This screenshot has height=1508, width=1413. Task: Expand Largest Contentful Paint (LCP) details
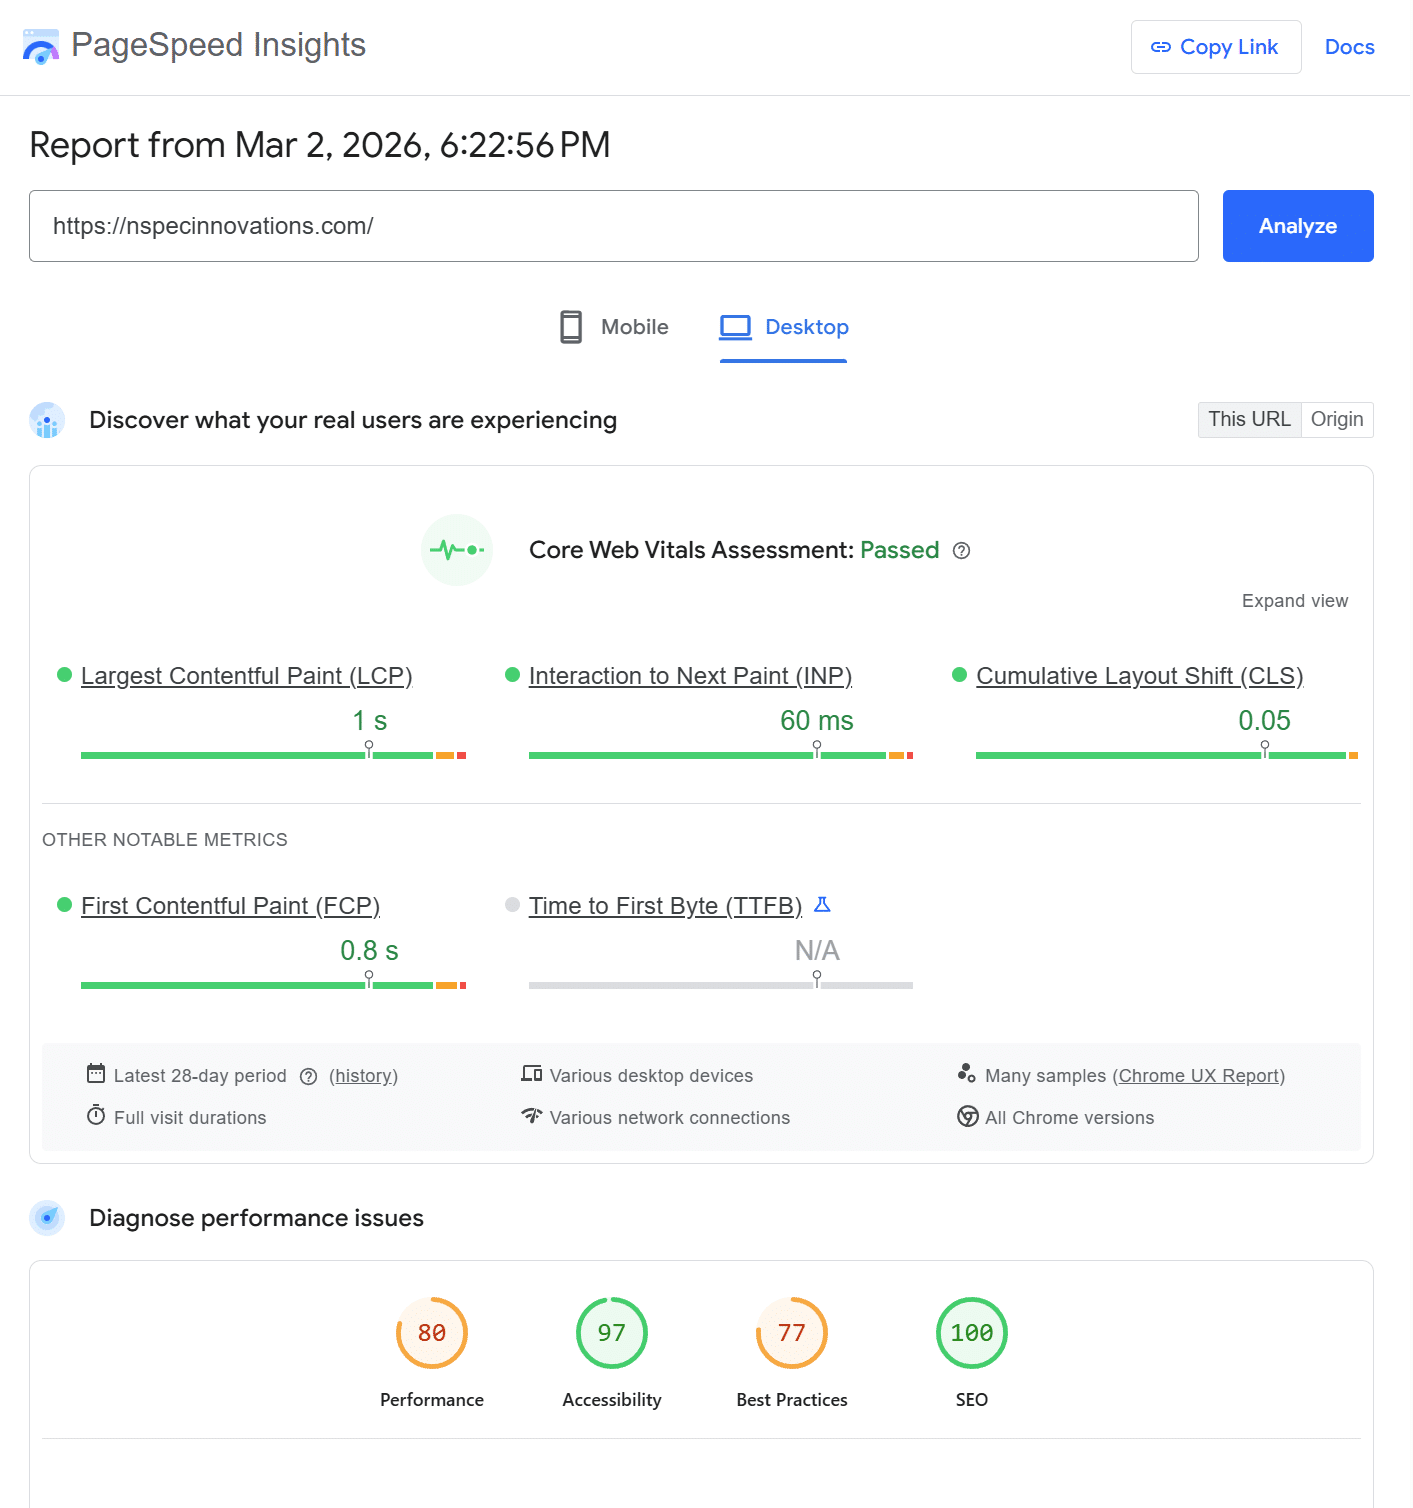[246, 676]
